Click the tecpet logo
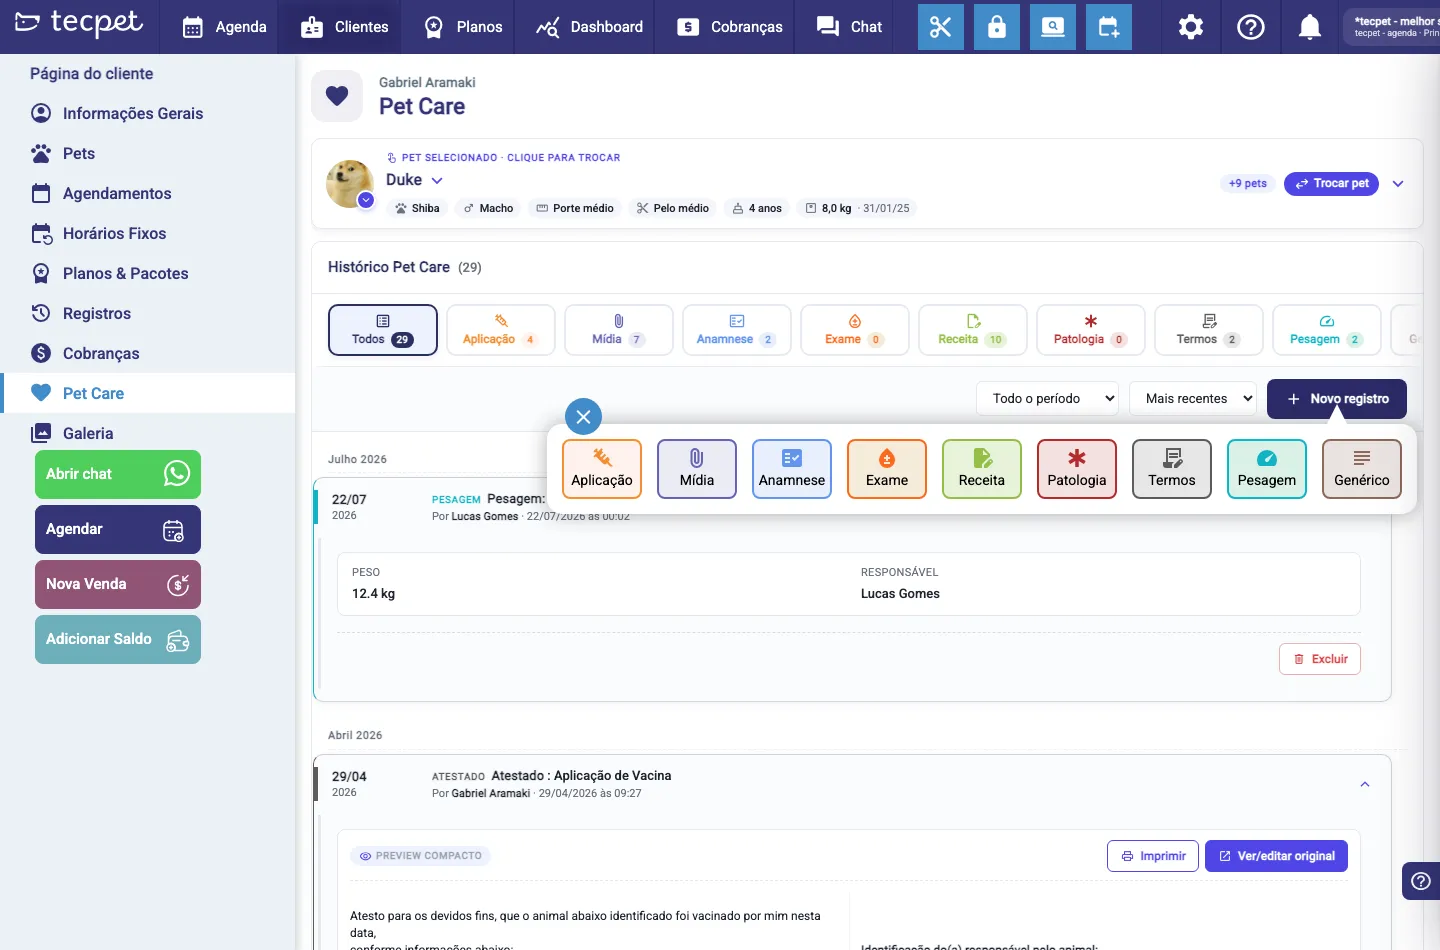Viewport: 1440px width, 950px height. pos(79,24)
